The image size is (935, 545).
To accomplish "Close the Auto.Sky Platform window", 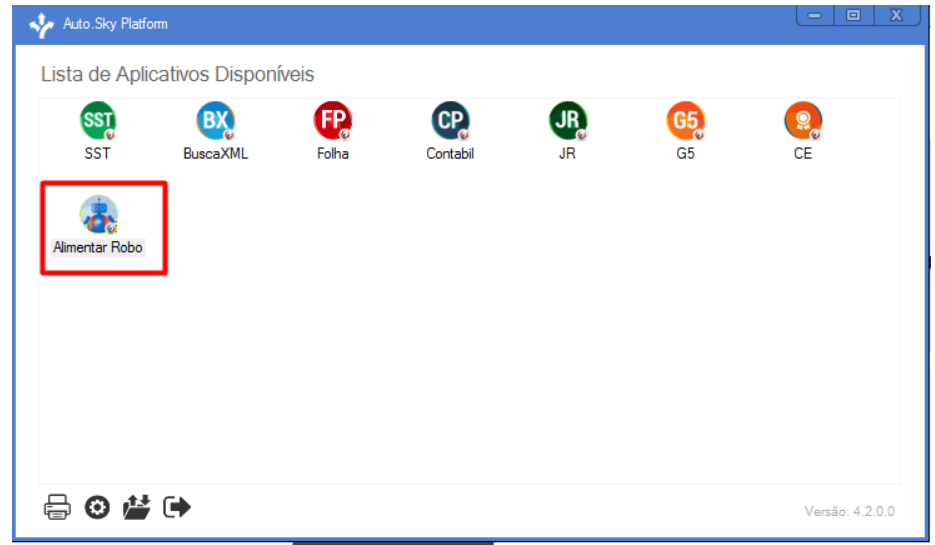I will coord(896,15).
